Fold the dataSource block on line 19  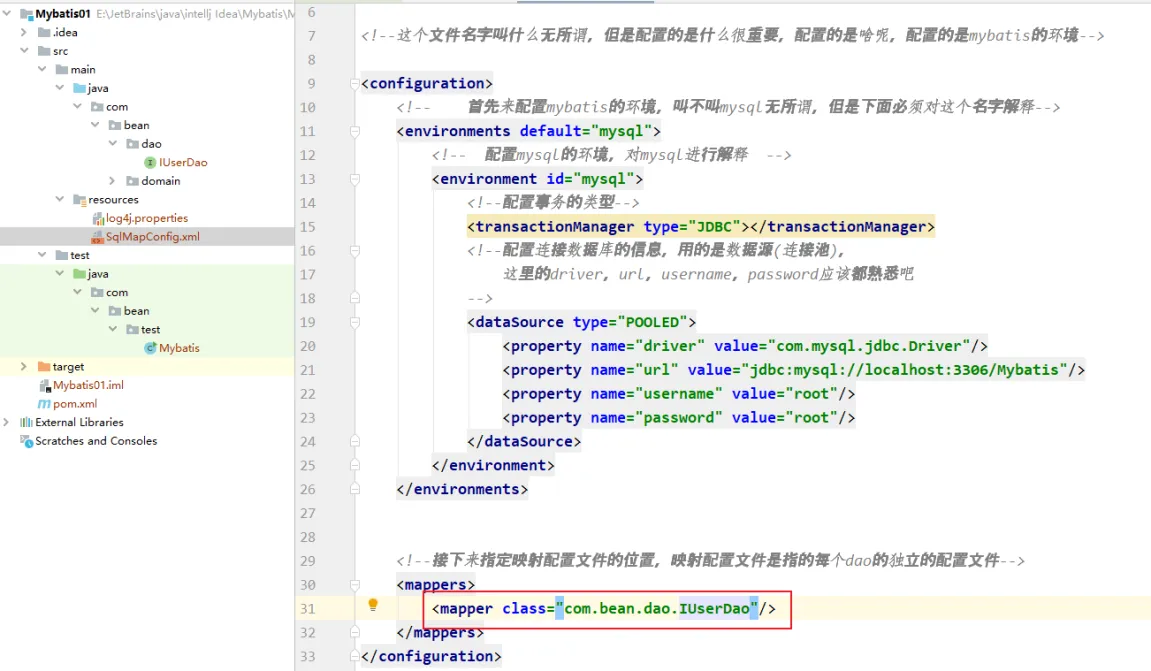pyautogui.click(x=354, y=322)
